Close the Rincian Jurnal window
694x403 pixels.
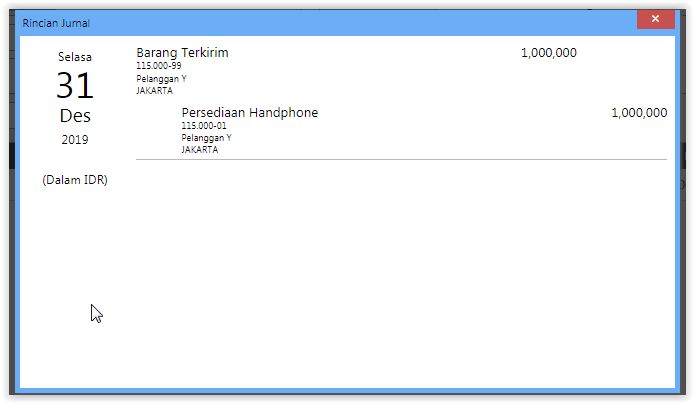655,20
